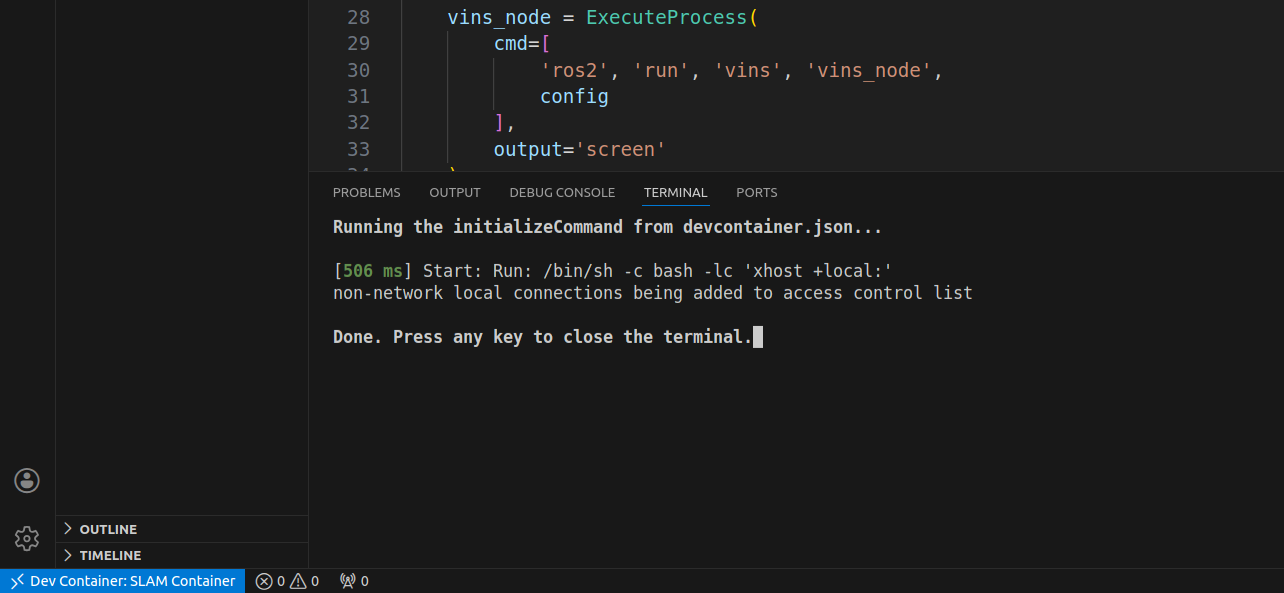This screenshot has height=593, width=1284.
Task: Click the Dev Container: SLAM Container label
Action: [132, 581]
